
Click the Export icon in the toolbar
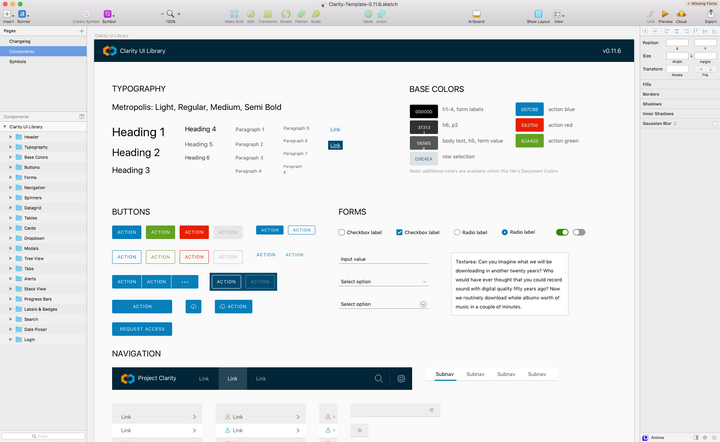[710, 14]
